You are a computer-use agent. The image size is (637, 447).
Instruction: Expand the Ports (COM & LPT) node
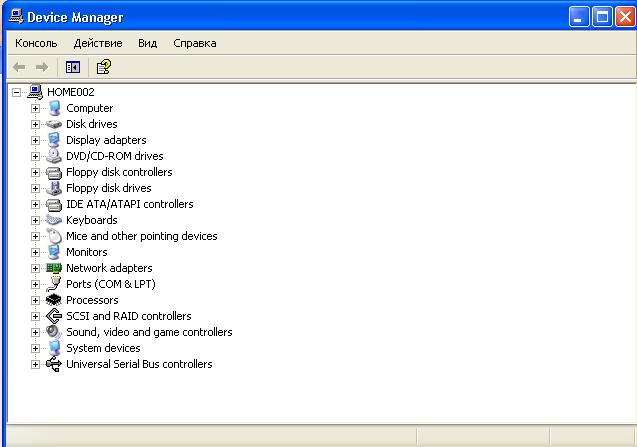pos(35,284)
